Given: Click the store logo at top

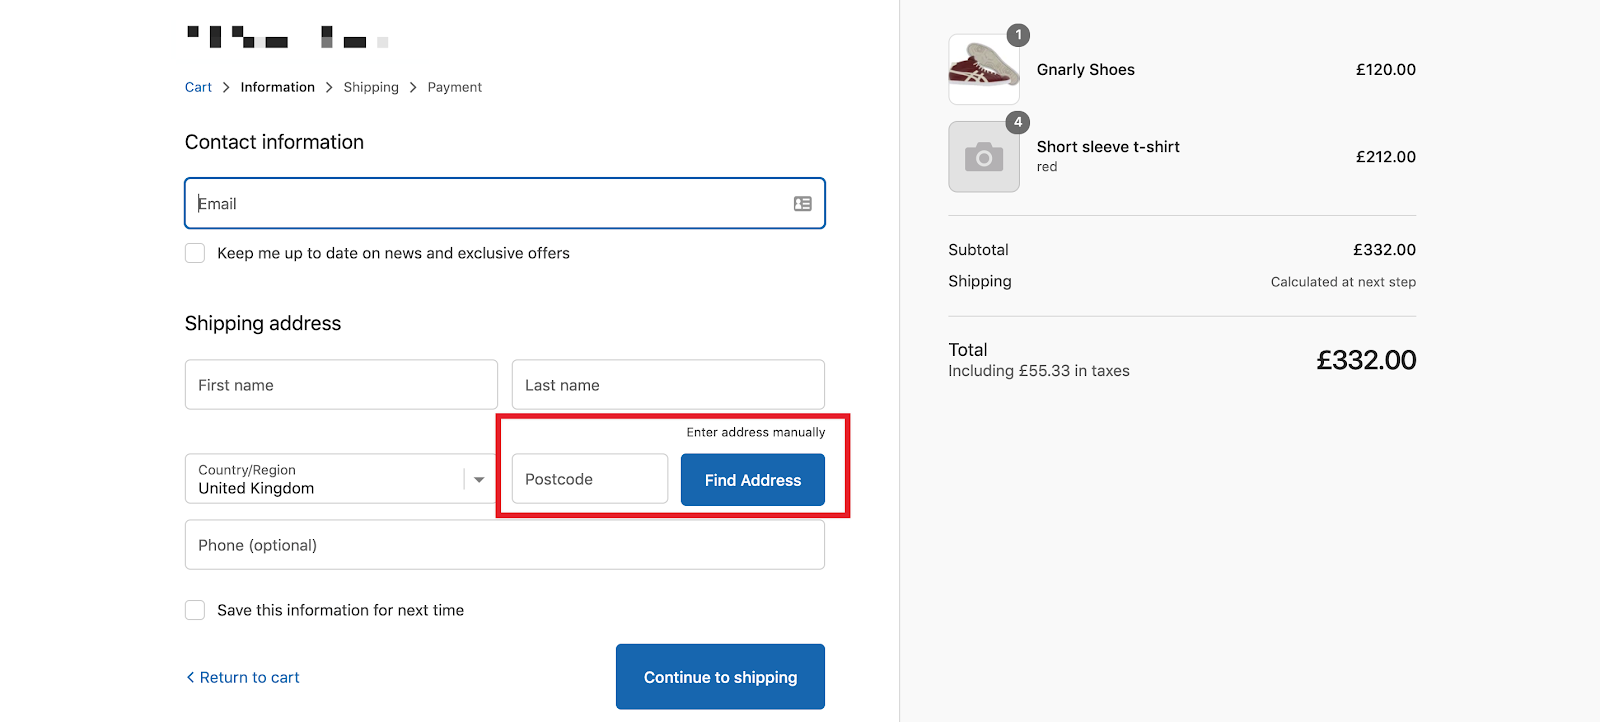Looking at the screenshot, I should [287, 38].
